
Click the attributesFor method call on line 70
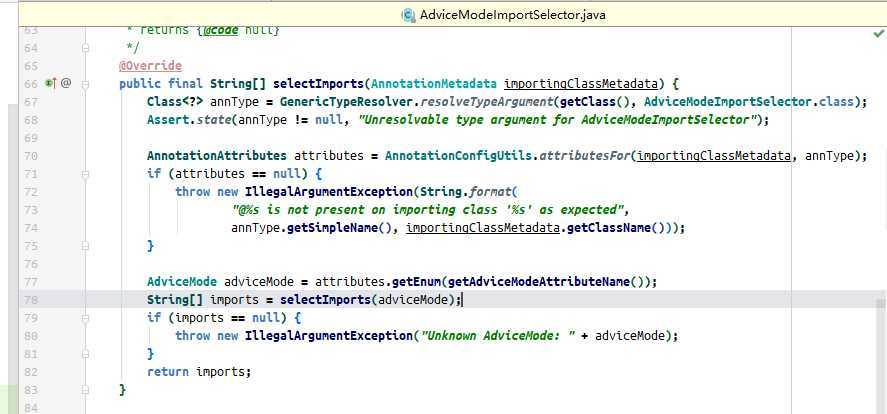(x=585, y=156)
